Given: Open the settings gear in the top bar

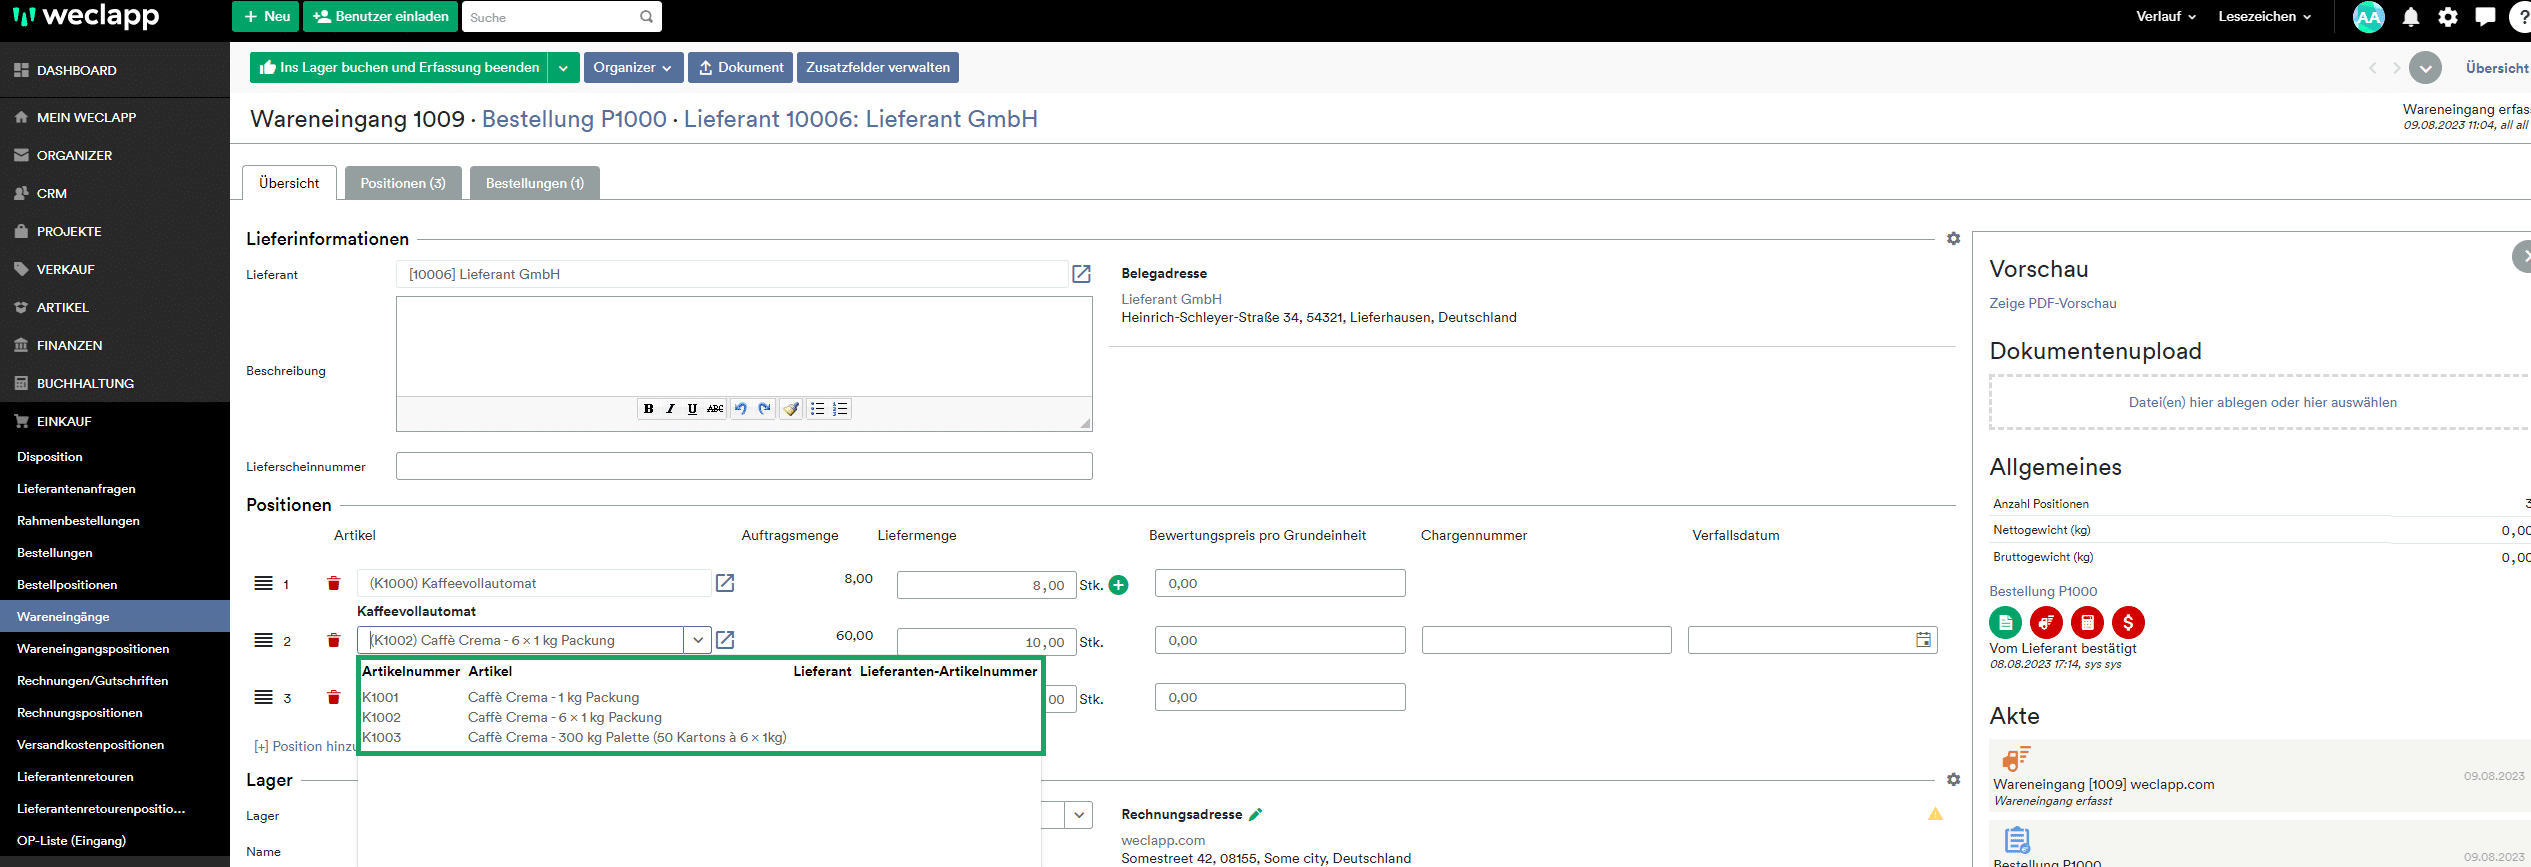Looking at the screenshot, I should point(2448,17).
